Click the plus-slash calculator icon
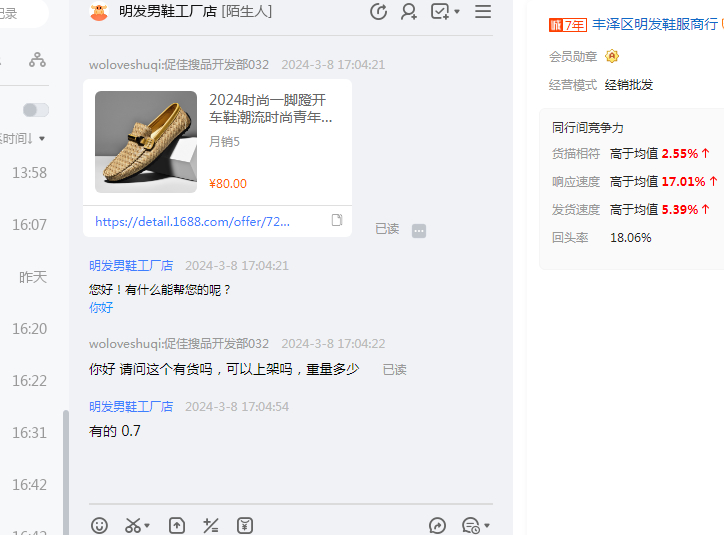 (210, 525)
